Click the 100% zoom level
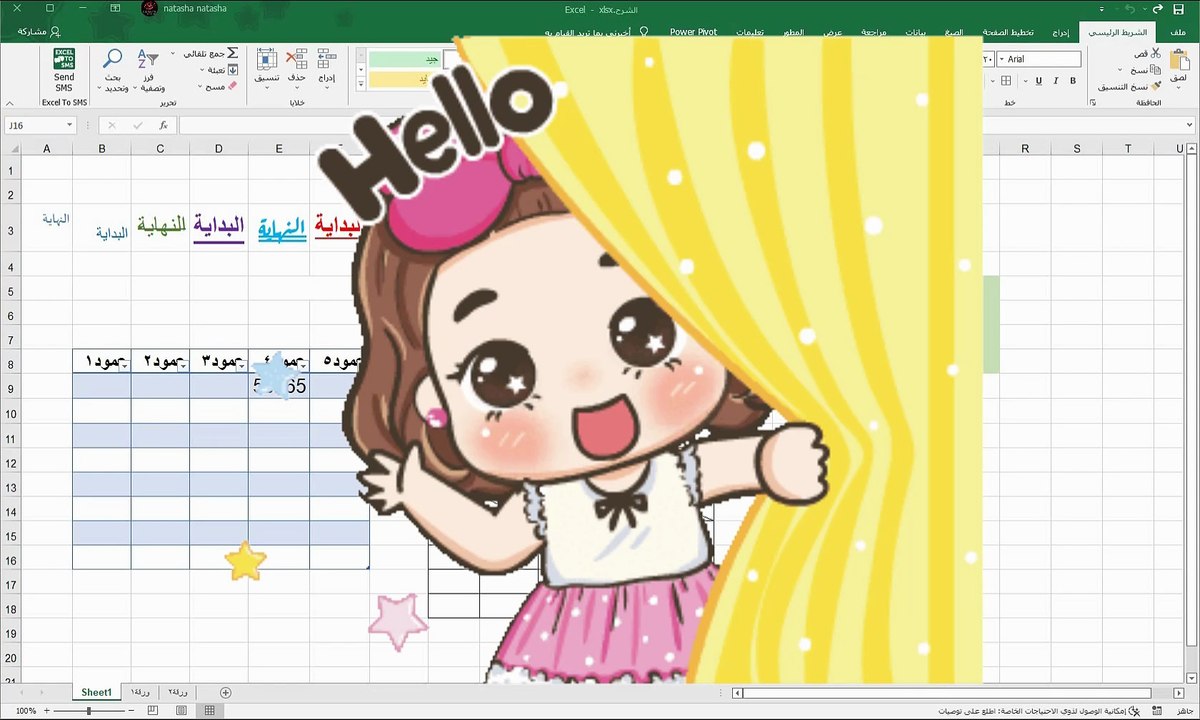This screenshot has height=720, width=1200. [x=25, y=711]
